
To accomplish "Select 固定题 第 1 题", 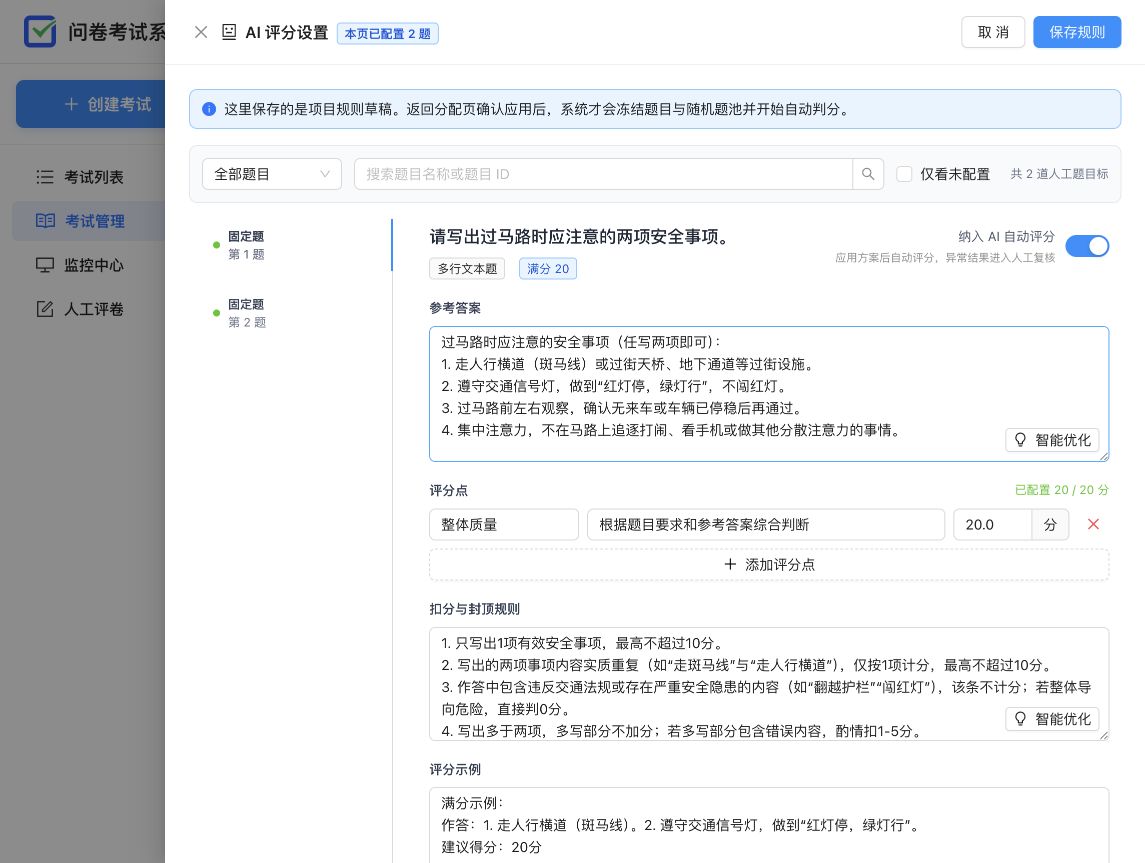I will [245, 245].
